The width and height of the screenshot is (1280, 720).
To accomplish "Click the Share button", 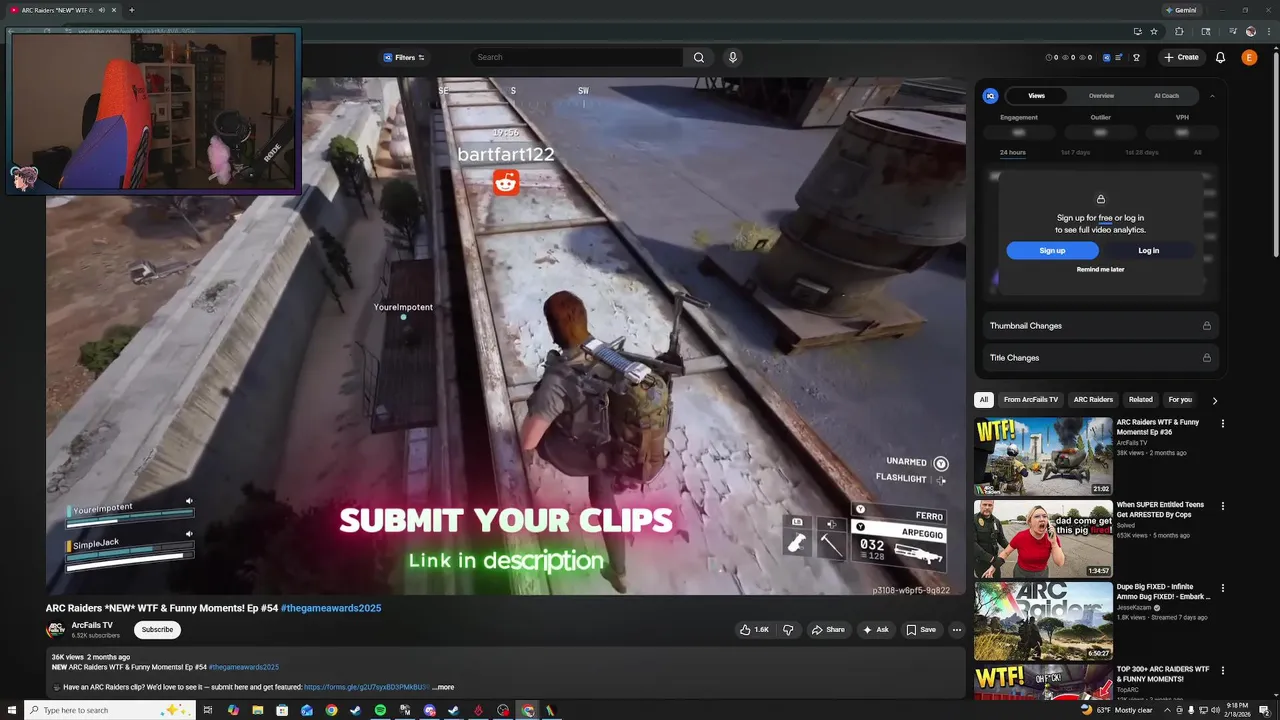I will click(828, 630).
